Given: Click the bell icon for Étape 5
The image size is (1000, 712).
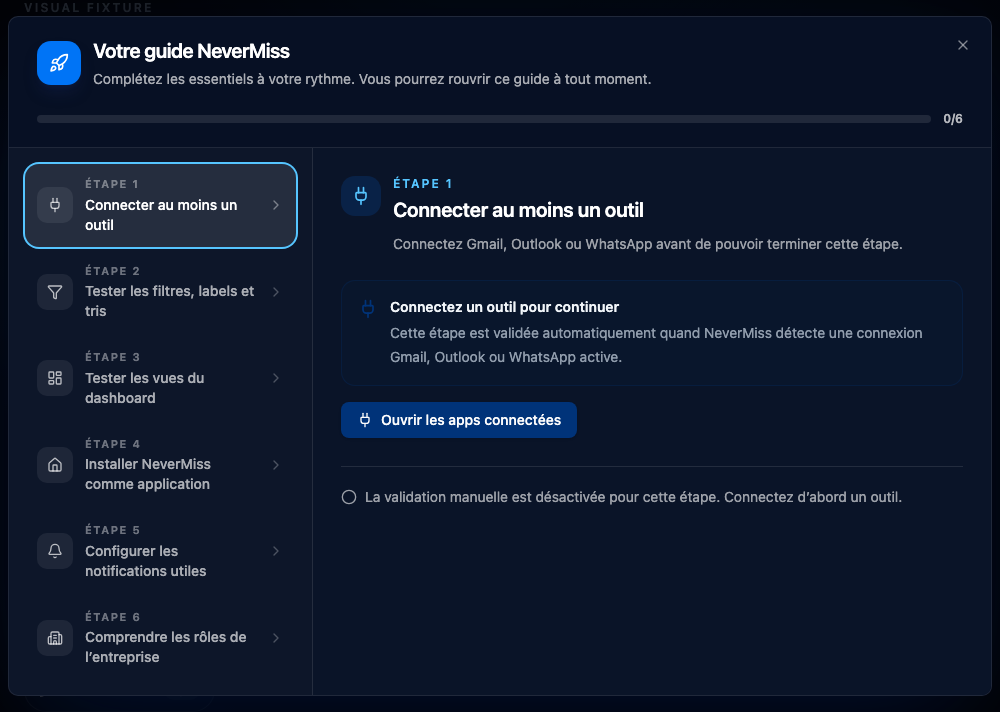Looking at the screenshot, I should tap(55, 551).
